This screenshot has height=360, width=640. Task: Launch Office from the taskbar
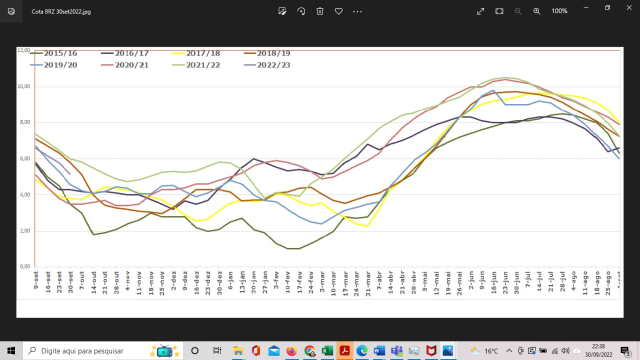point(256,351)
